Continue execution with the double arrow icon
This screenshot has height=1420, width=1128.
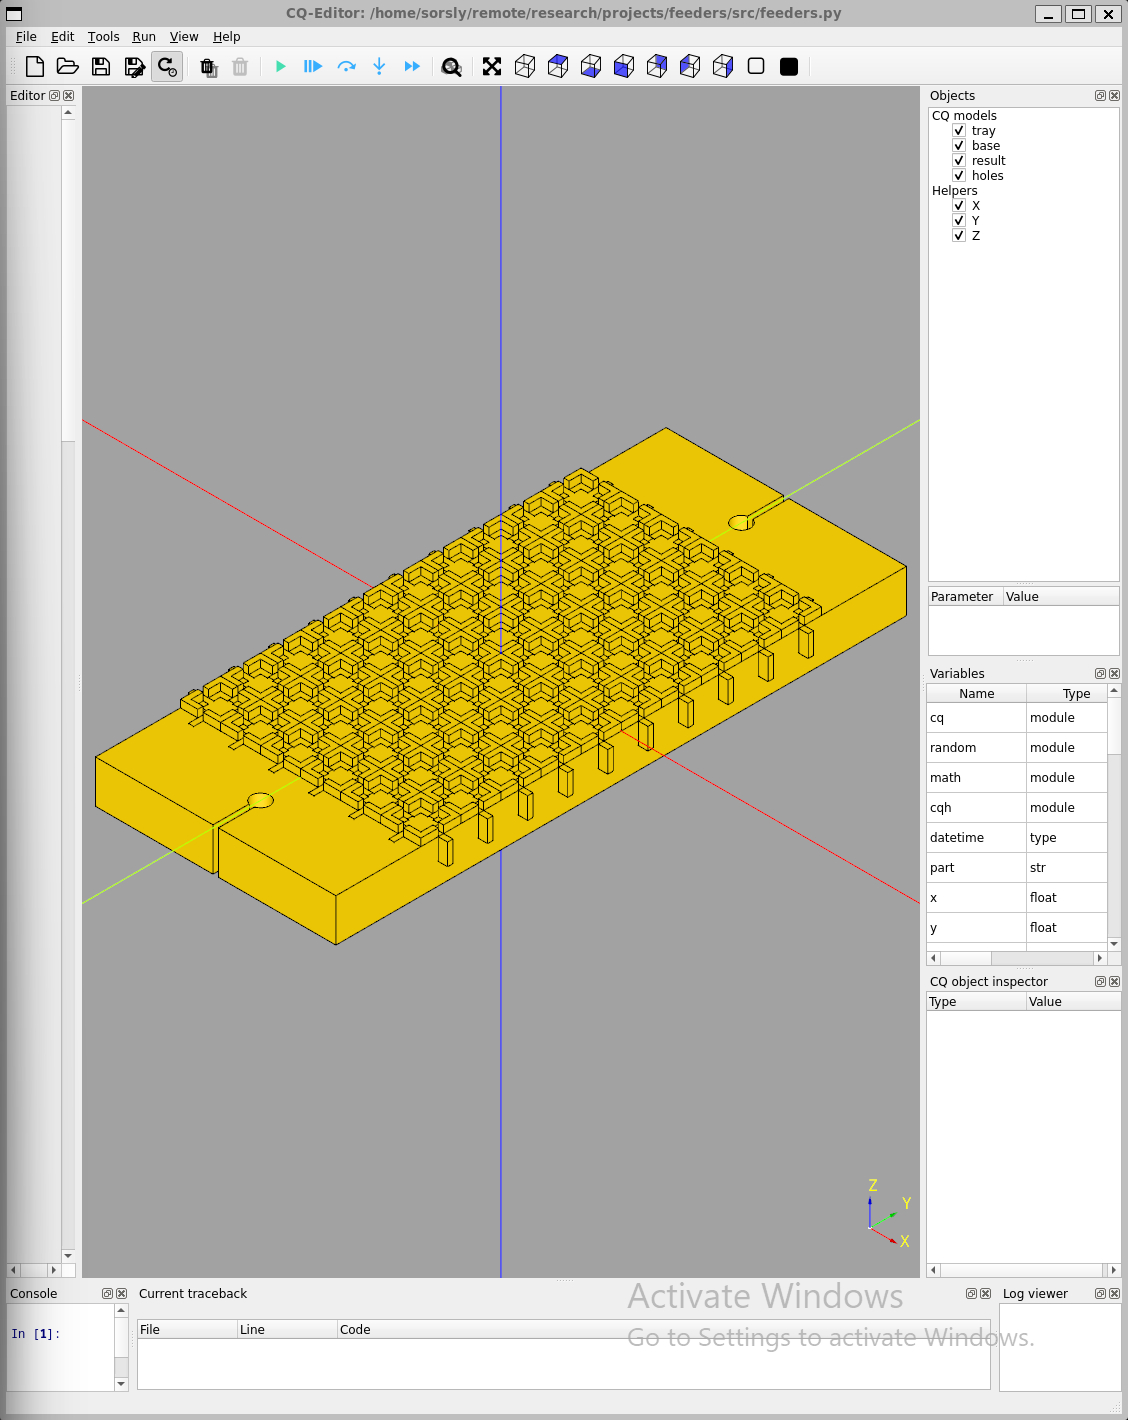click(x=412, y=67)
